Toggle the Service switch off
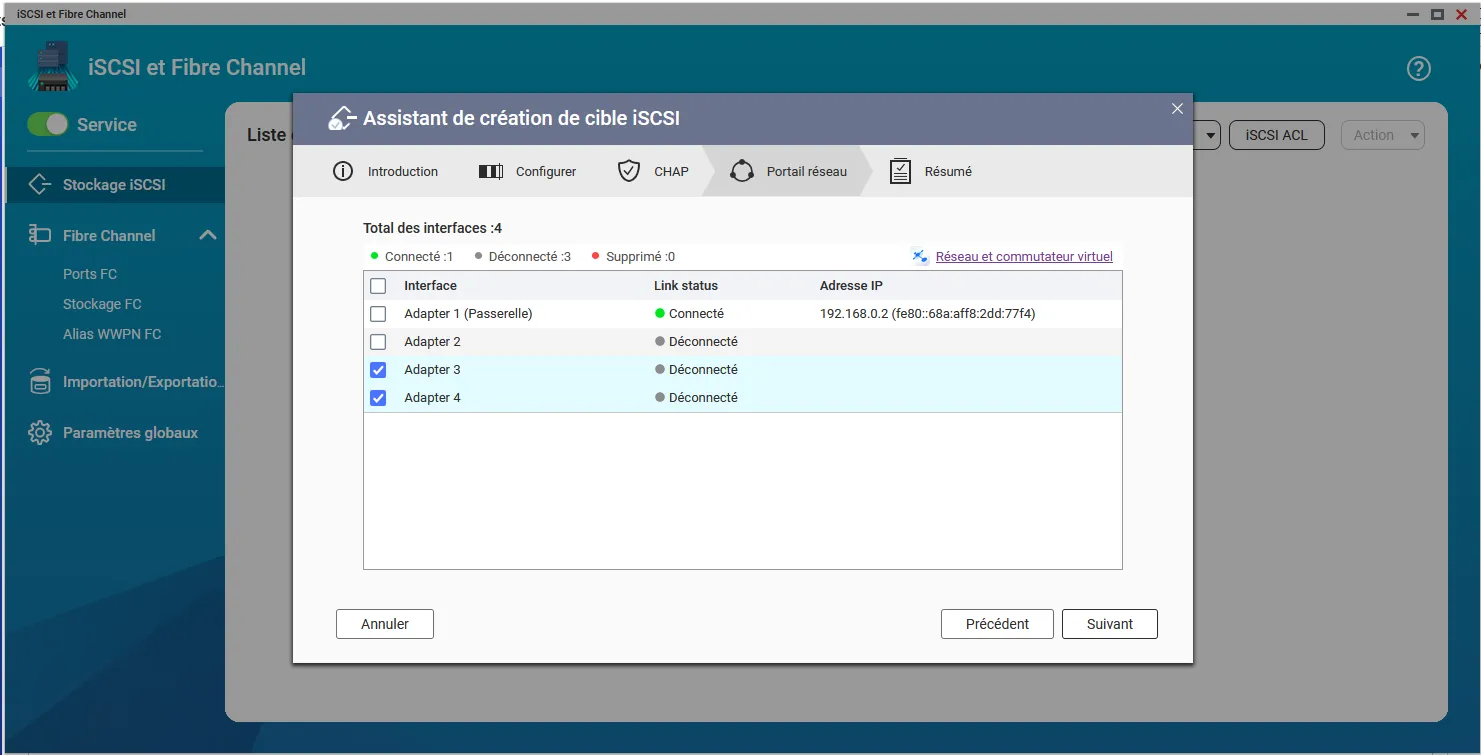 [x=48, y=124]
